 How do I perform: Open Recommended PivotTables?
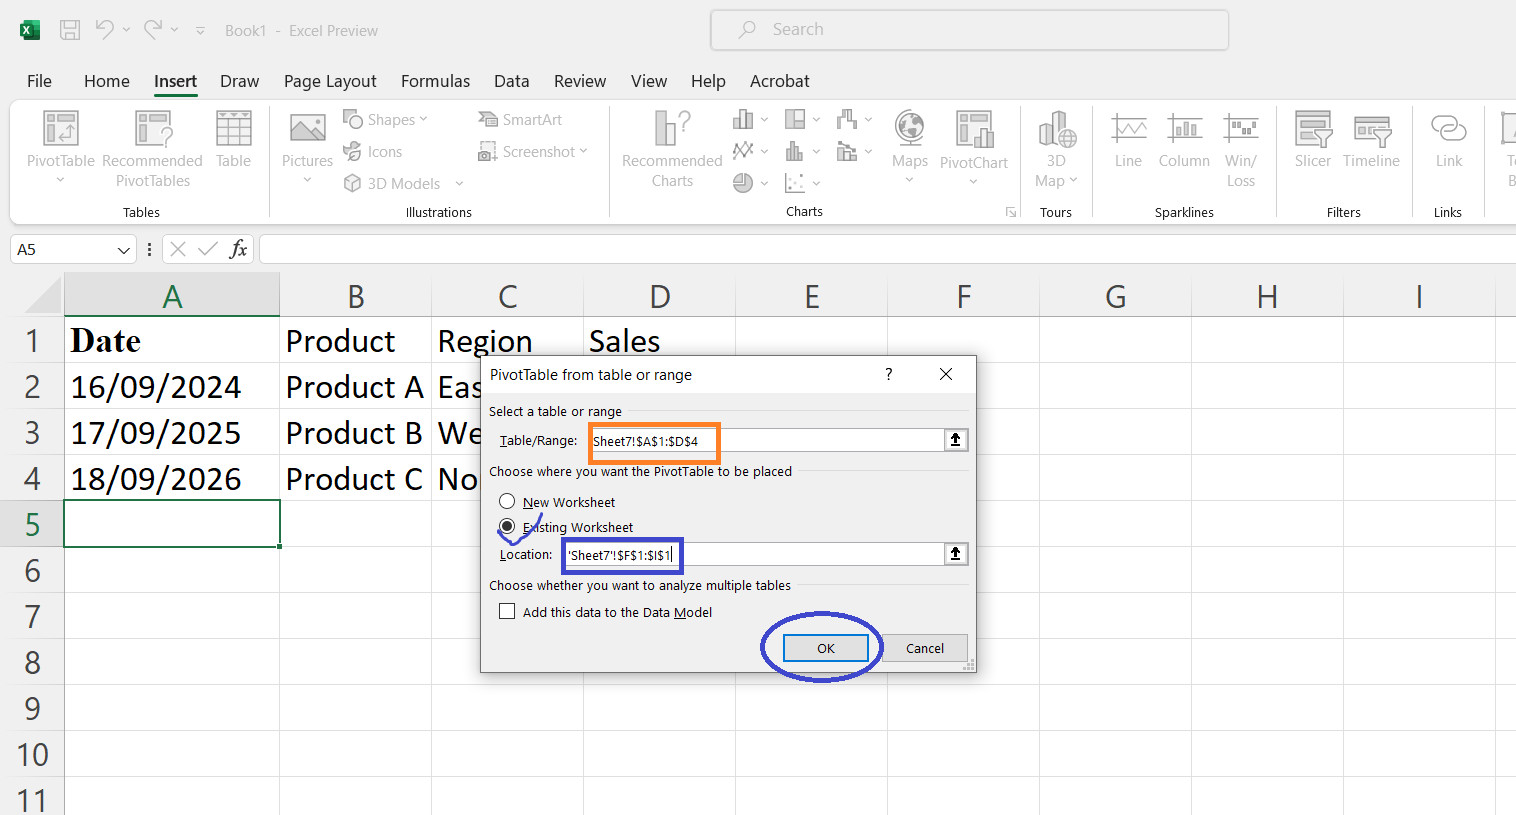[152, 150]
